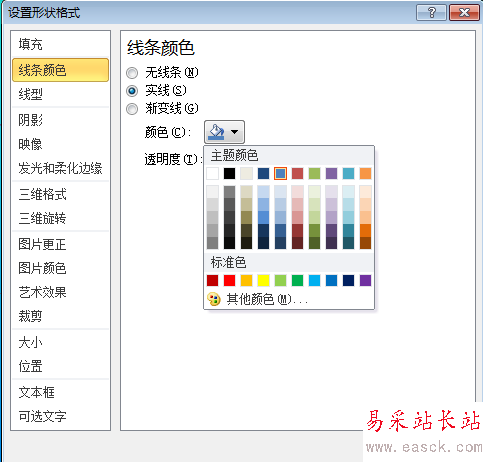Open the 图片颜色 category

pyautogui.click(x=60, y=268)
